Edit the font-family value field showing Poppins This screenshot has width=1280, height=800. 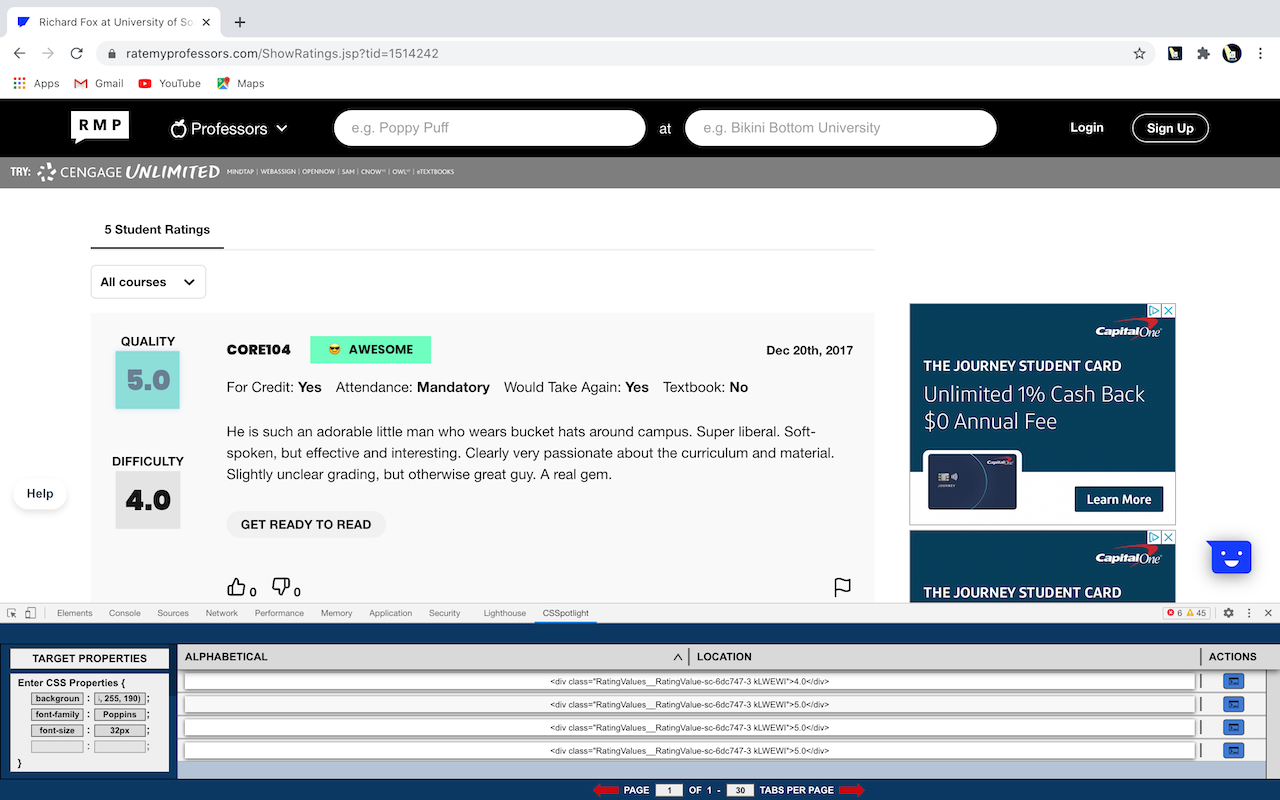(120, 715)
